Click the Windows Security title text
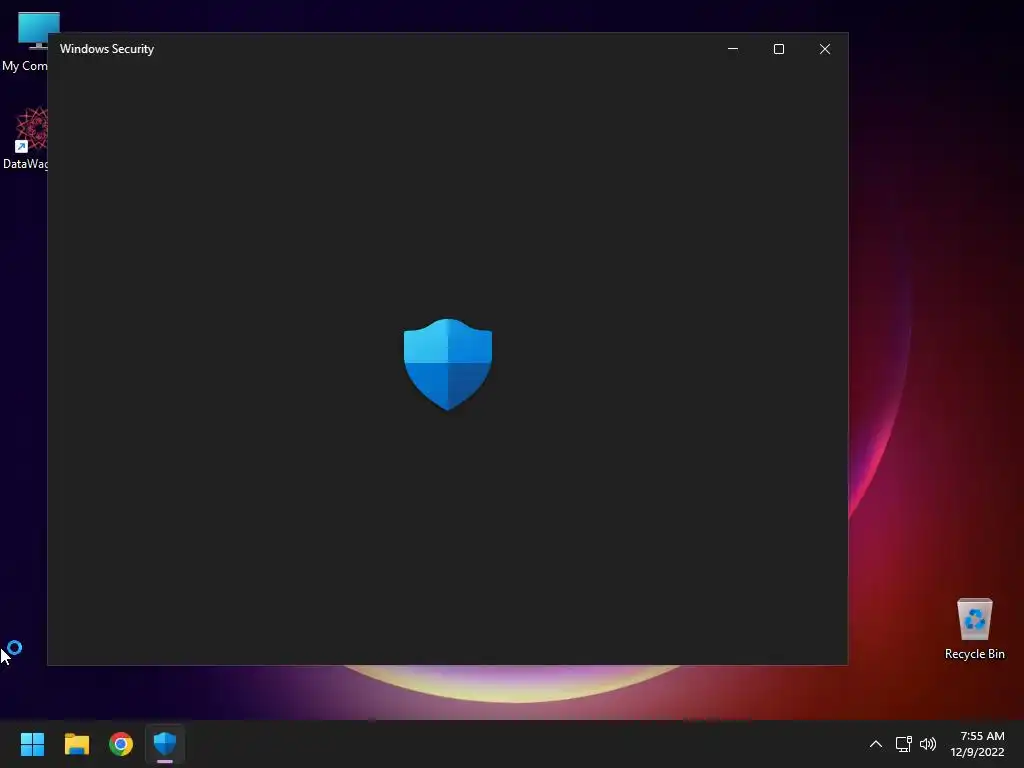Viewport: 1024px width, 768px height. [106, 49]
